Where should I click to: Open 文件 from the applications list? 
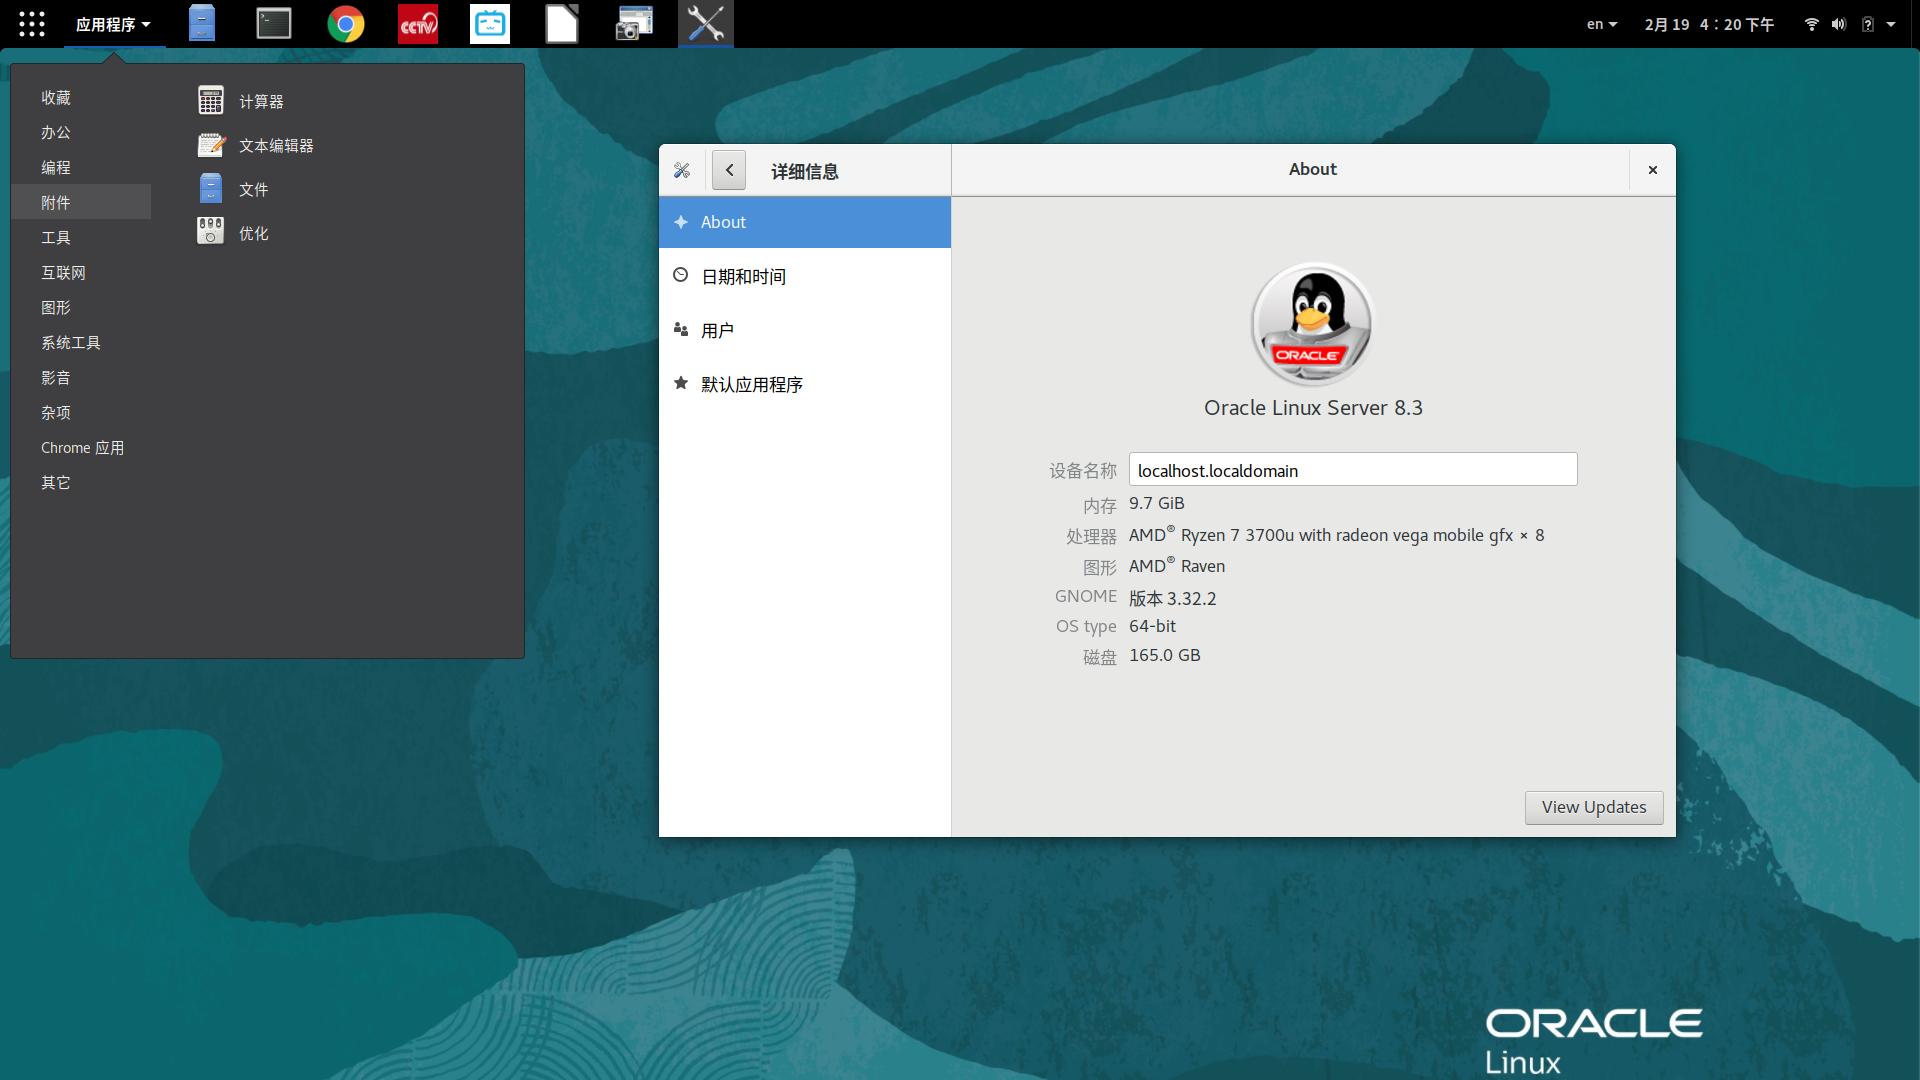[x=253, y=189]
